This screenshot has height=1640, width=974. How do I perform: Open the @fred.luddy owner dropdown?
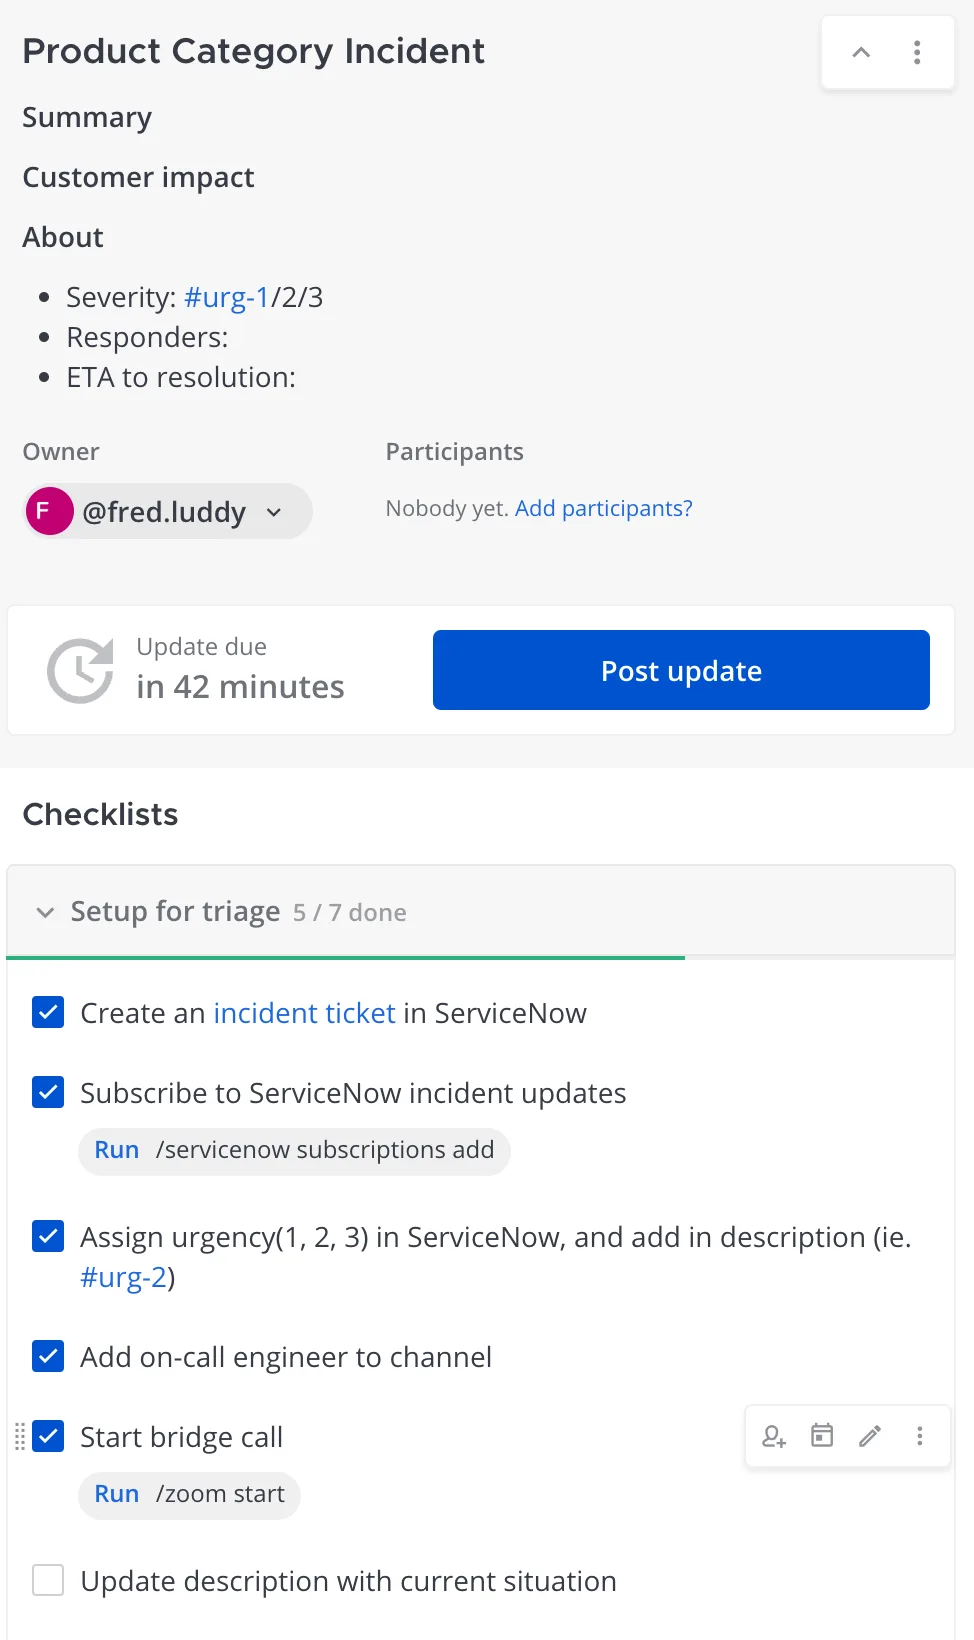(x=168, y=511)
